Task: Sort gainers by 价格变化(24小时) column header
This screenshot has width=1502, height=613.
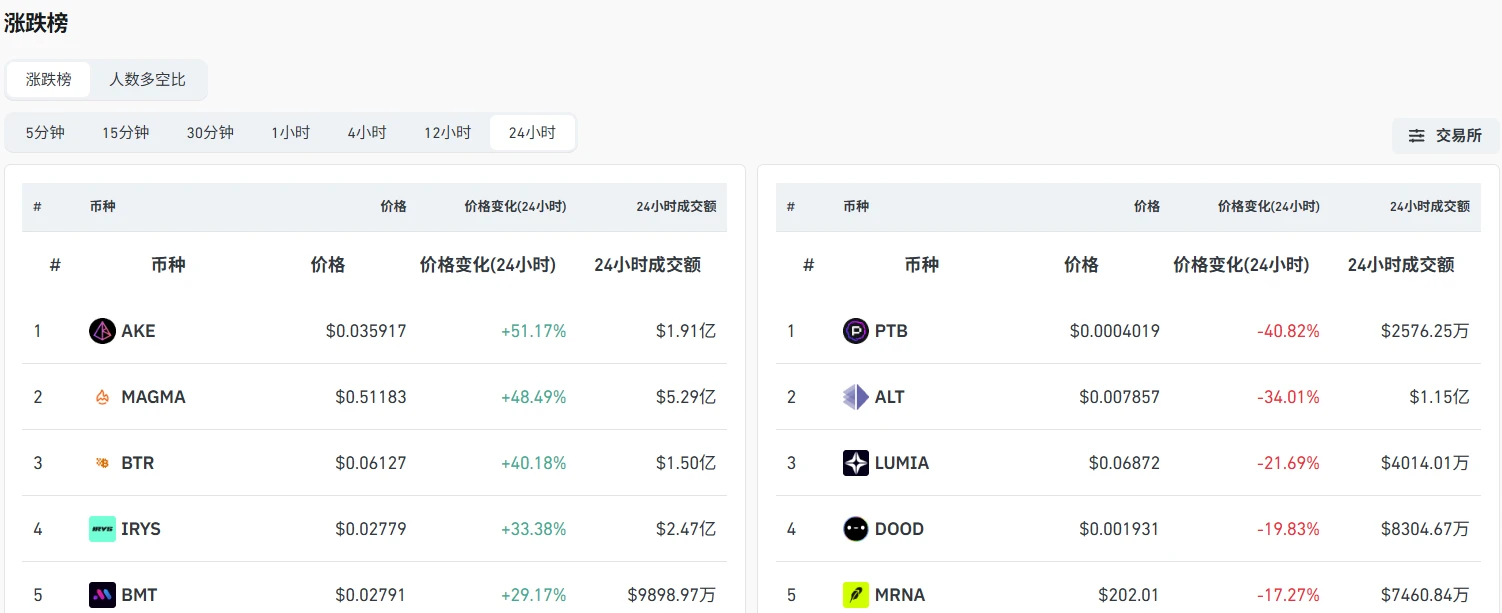Action: pyautogui.click(x=488, y=265)
